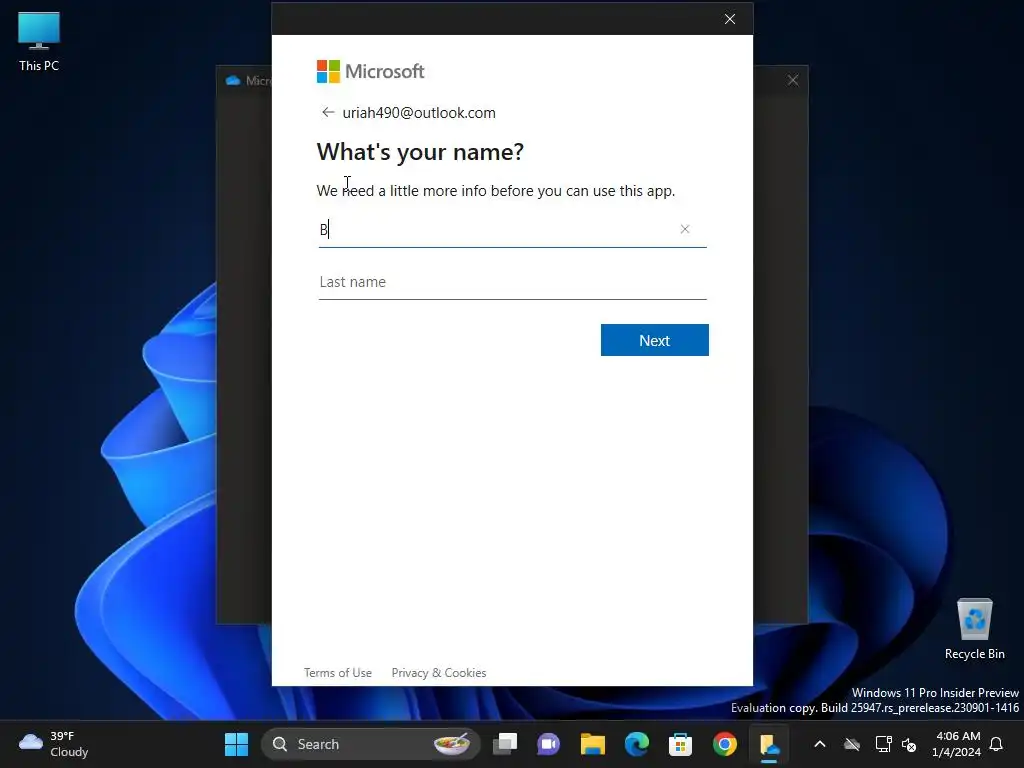Click the taskbar Search box
1024x768 pixels.
[370, 744]
